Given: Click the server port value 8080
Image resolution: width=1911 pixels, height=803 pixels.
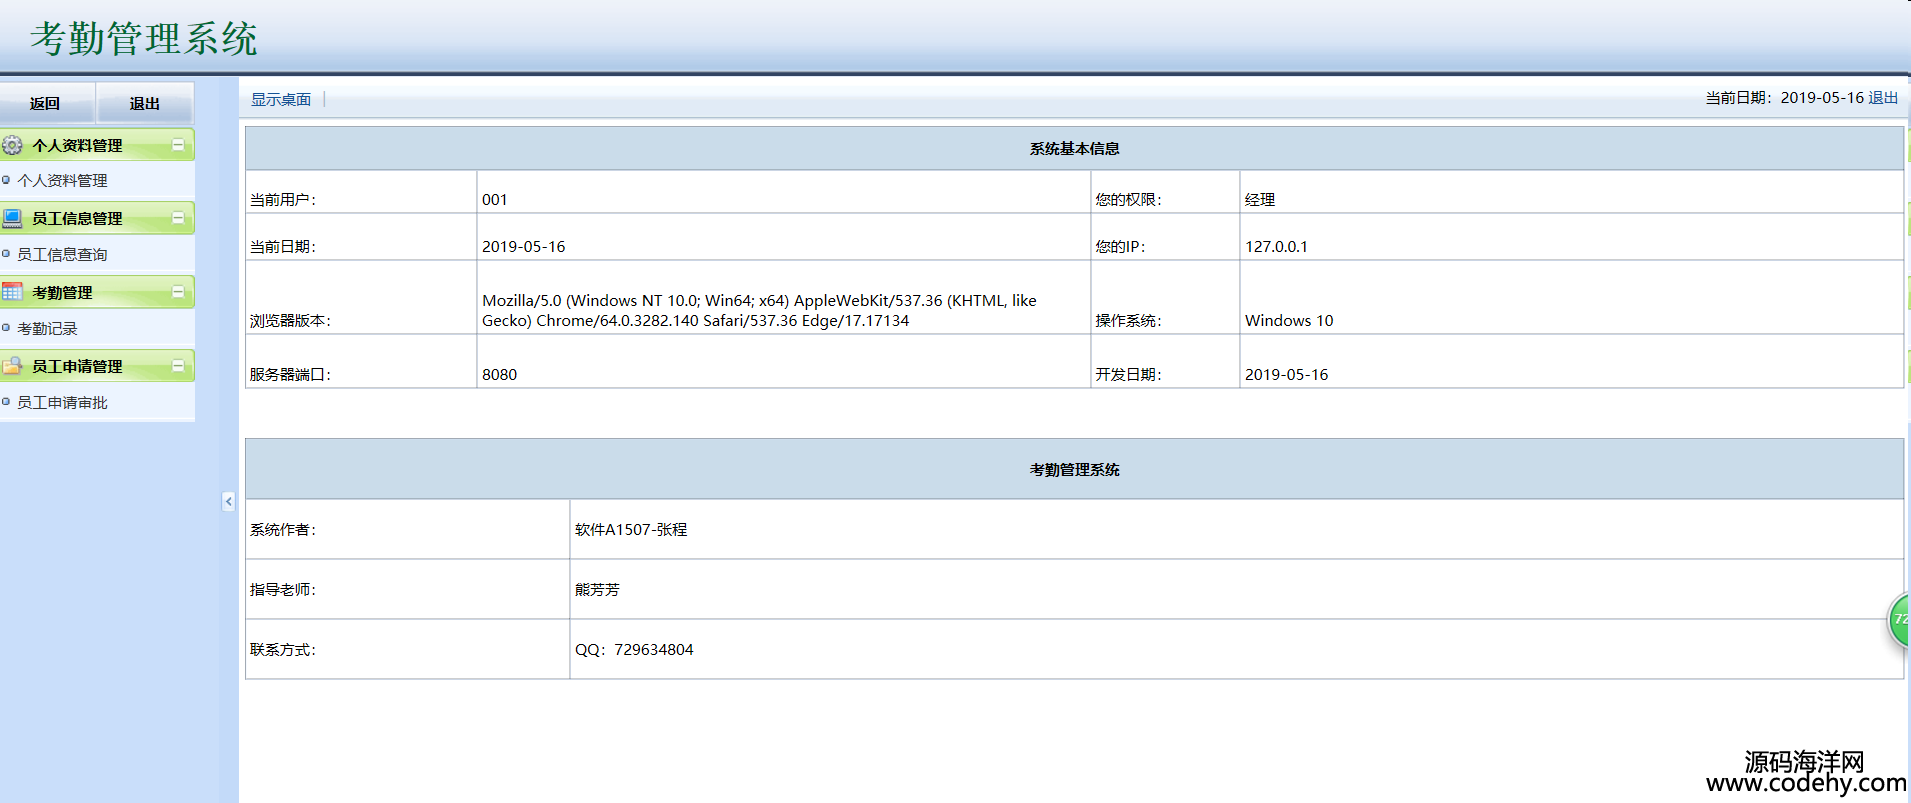Looking at the screenshot, I should [x=500, y=375].
